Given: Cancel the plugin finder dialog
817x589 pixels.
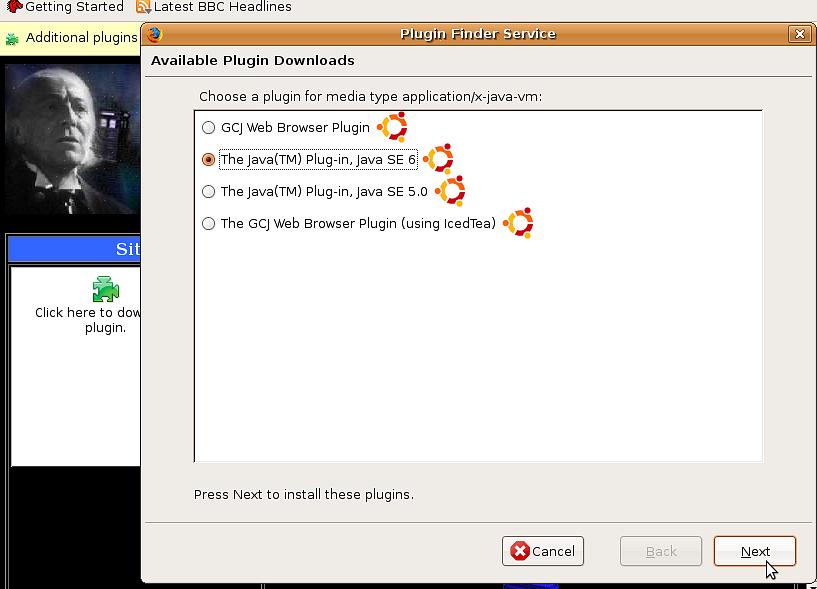Looking at the screenshot, I should pos(543,551).
